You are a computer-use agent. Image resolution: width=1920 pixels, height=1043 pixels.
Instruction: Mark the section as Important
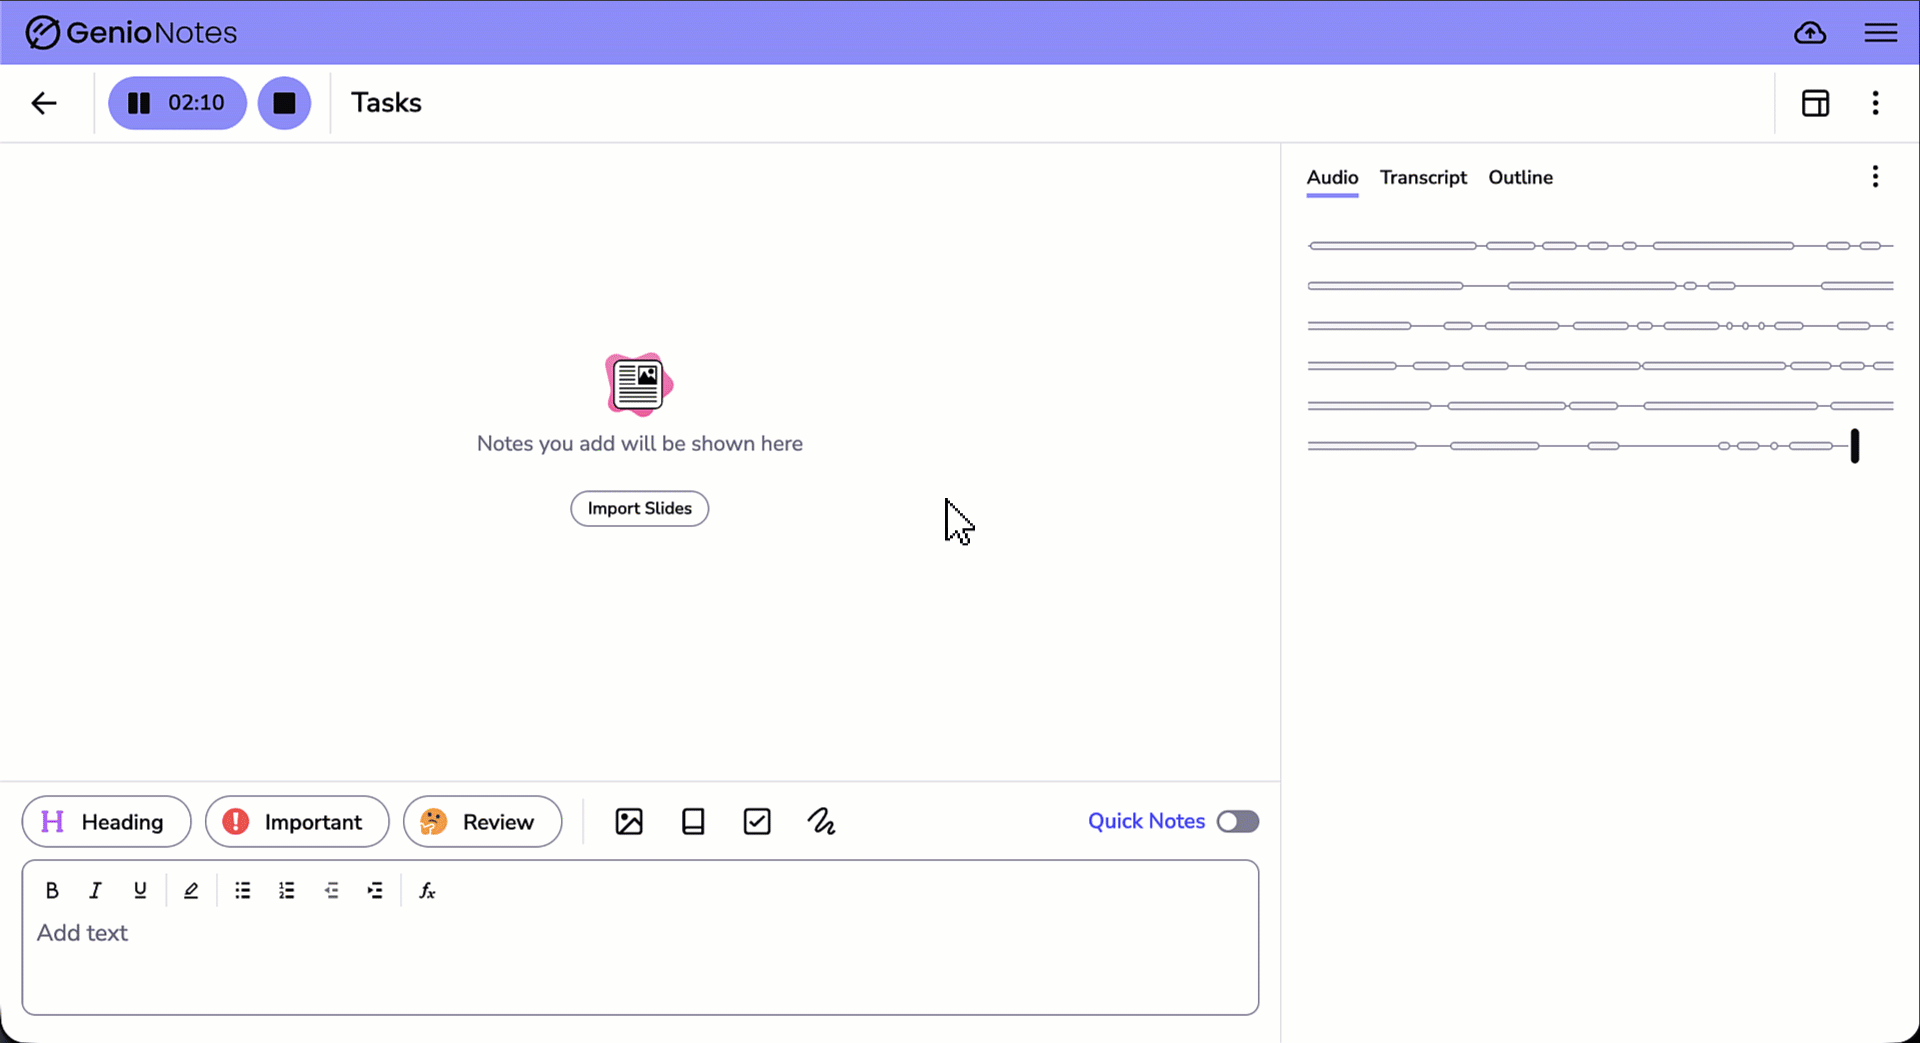coord(297,822)
